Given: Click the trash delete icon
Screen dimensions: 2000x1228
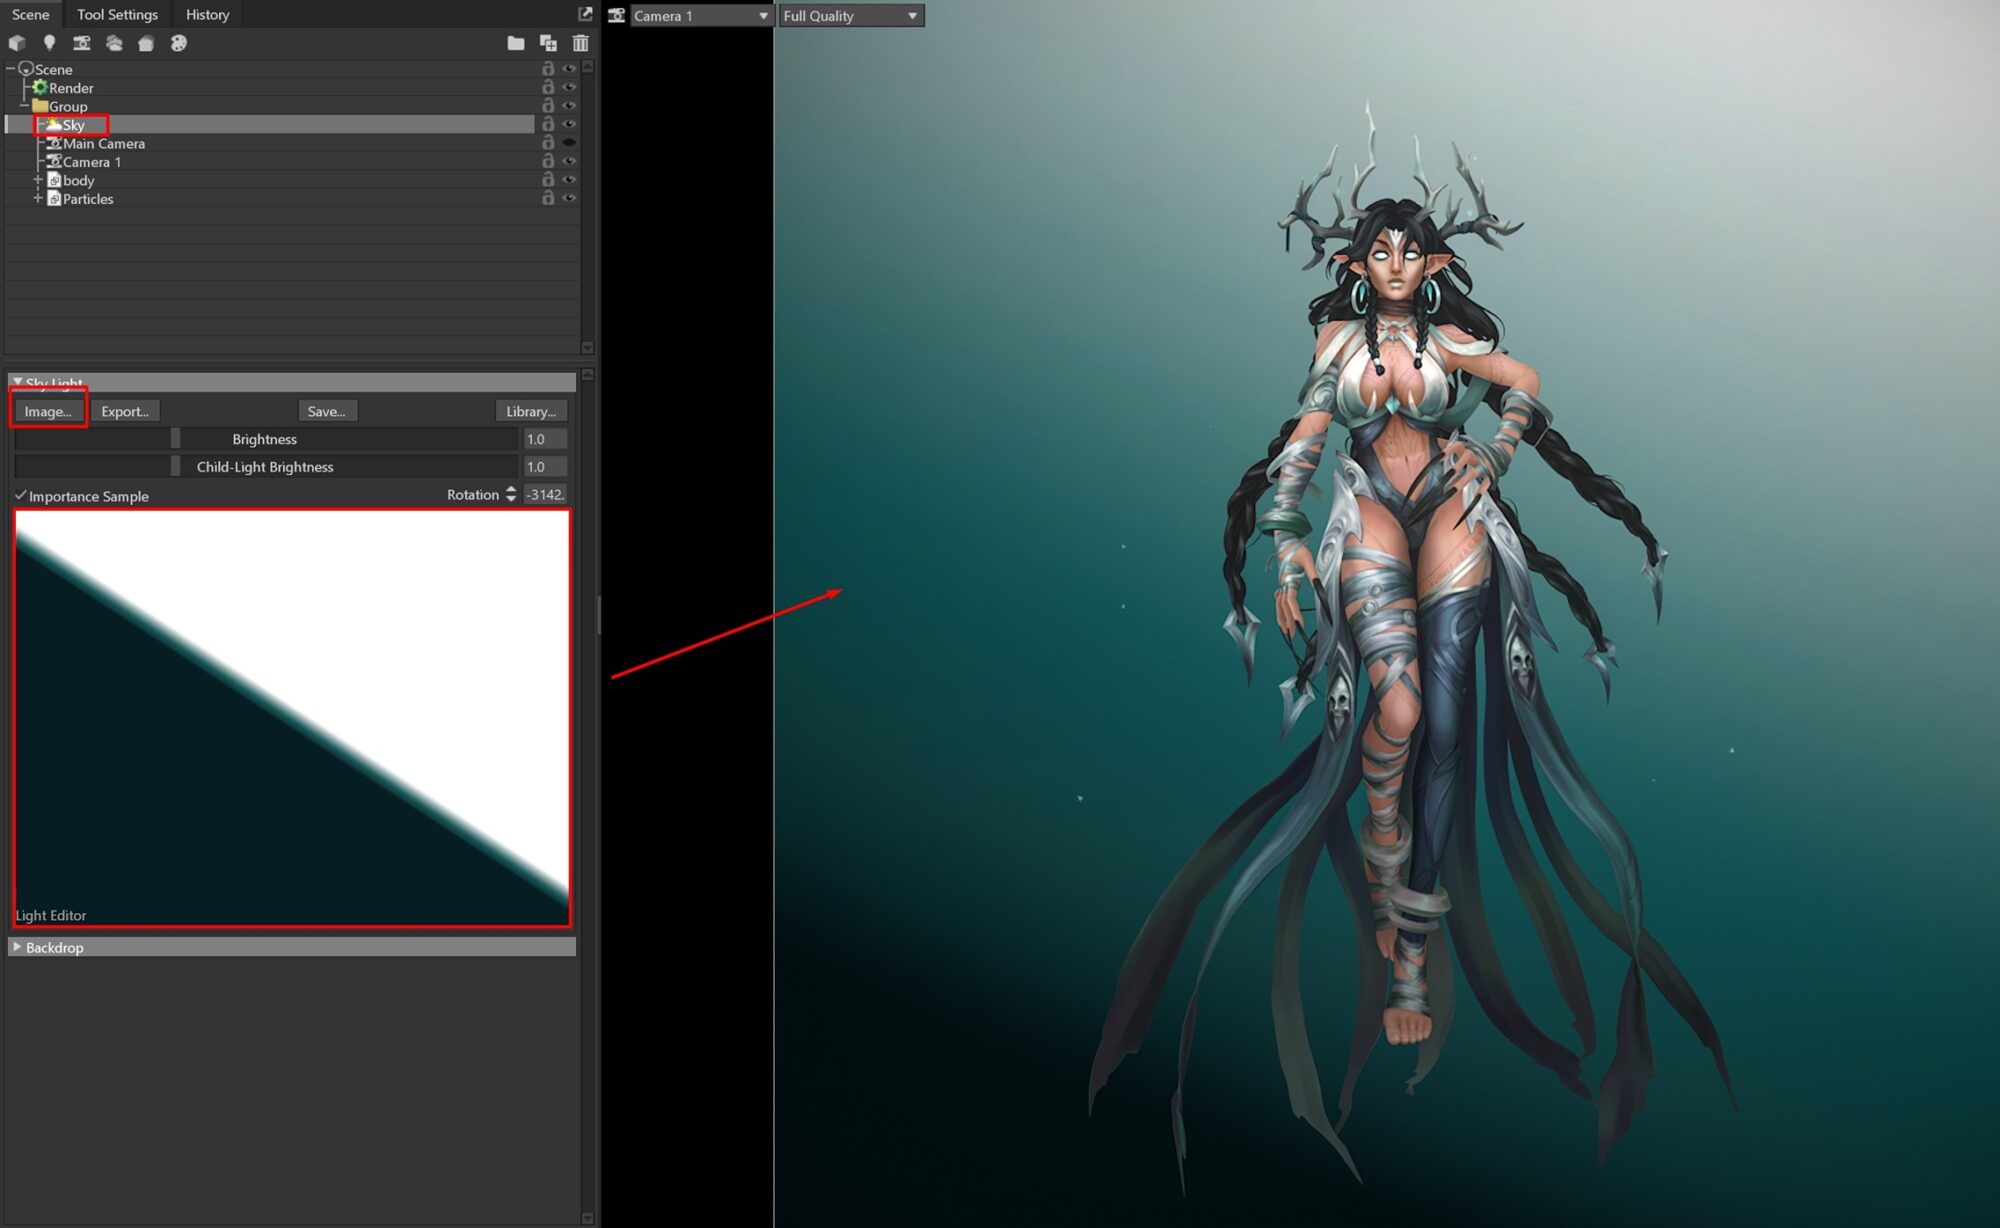Looking at the screenshot, I should [x=580, y=43].
